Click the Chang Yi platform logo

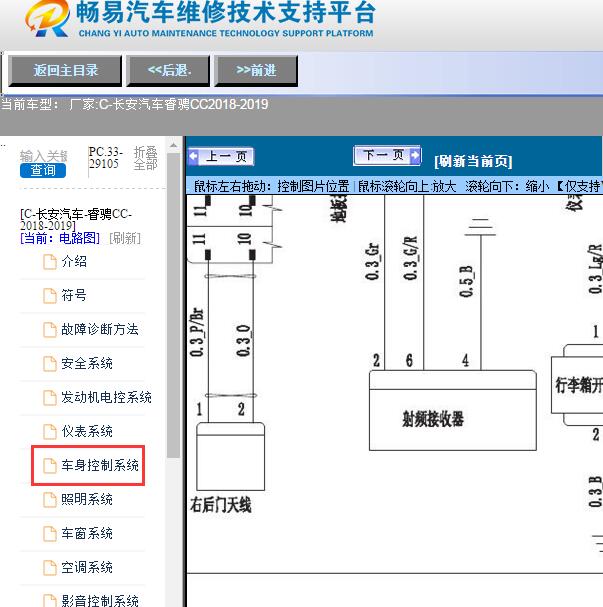point(48,19)
